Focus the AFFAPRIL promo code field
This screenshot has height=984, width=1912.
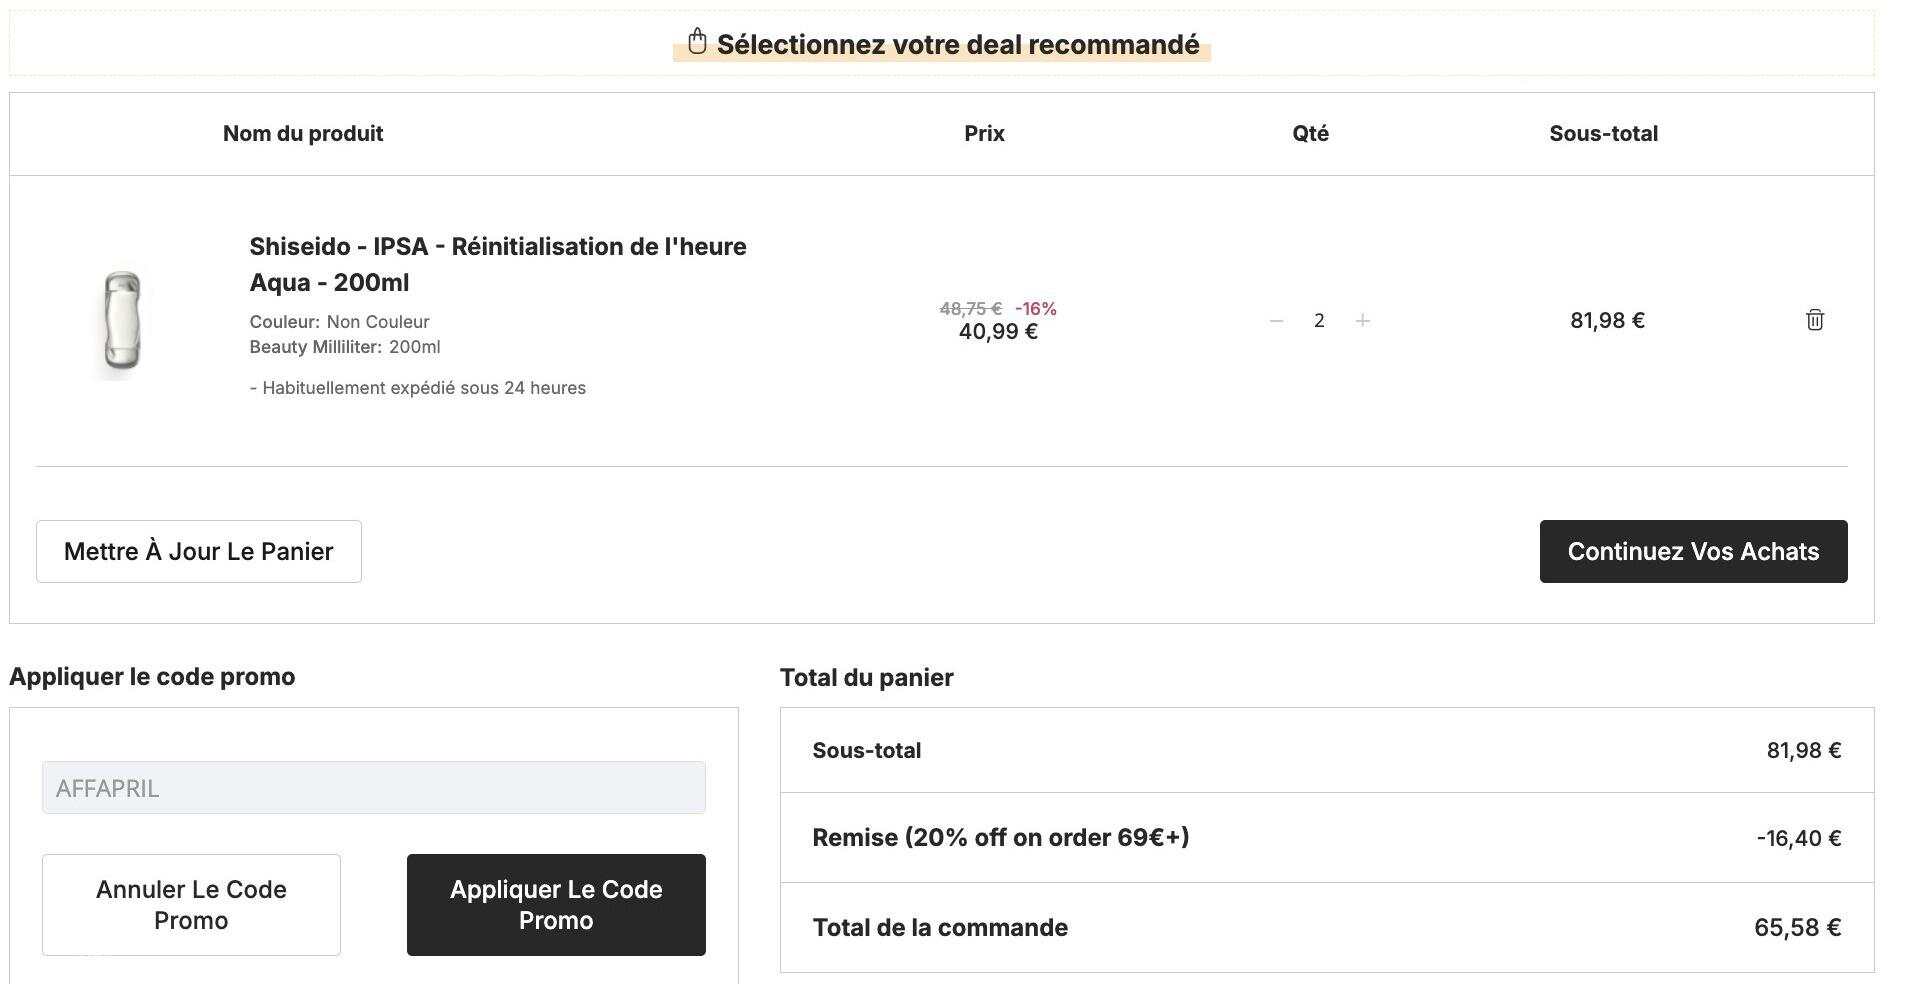[373, 788]
